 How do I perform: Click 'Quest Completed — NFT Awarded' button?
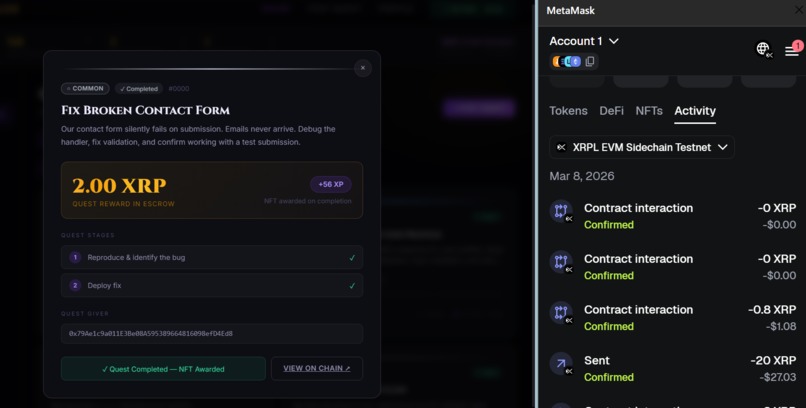pyautogui.click(x=163, y=368)
